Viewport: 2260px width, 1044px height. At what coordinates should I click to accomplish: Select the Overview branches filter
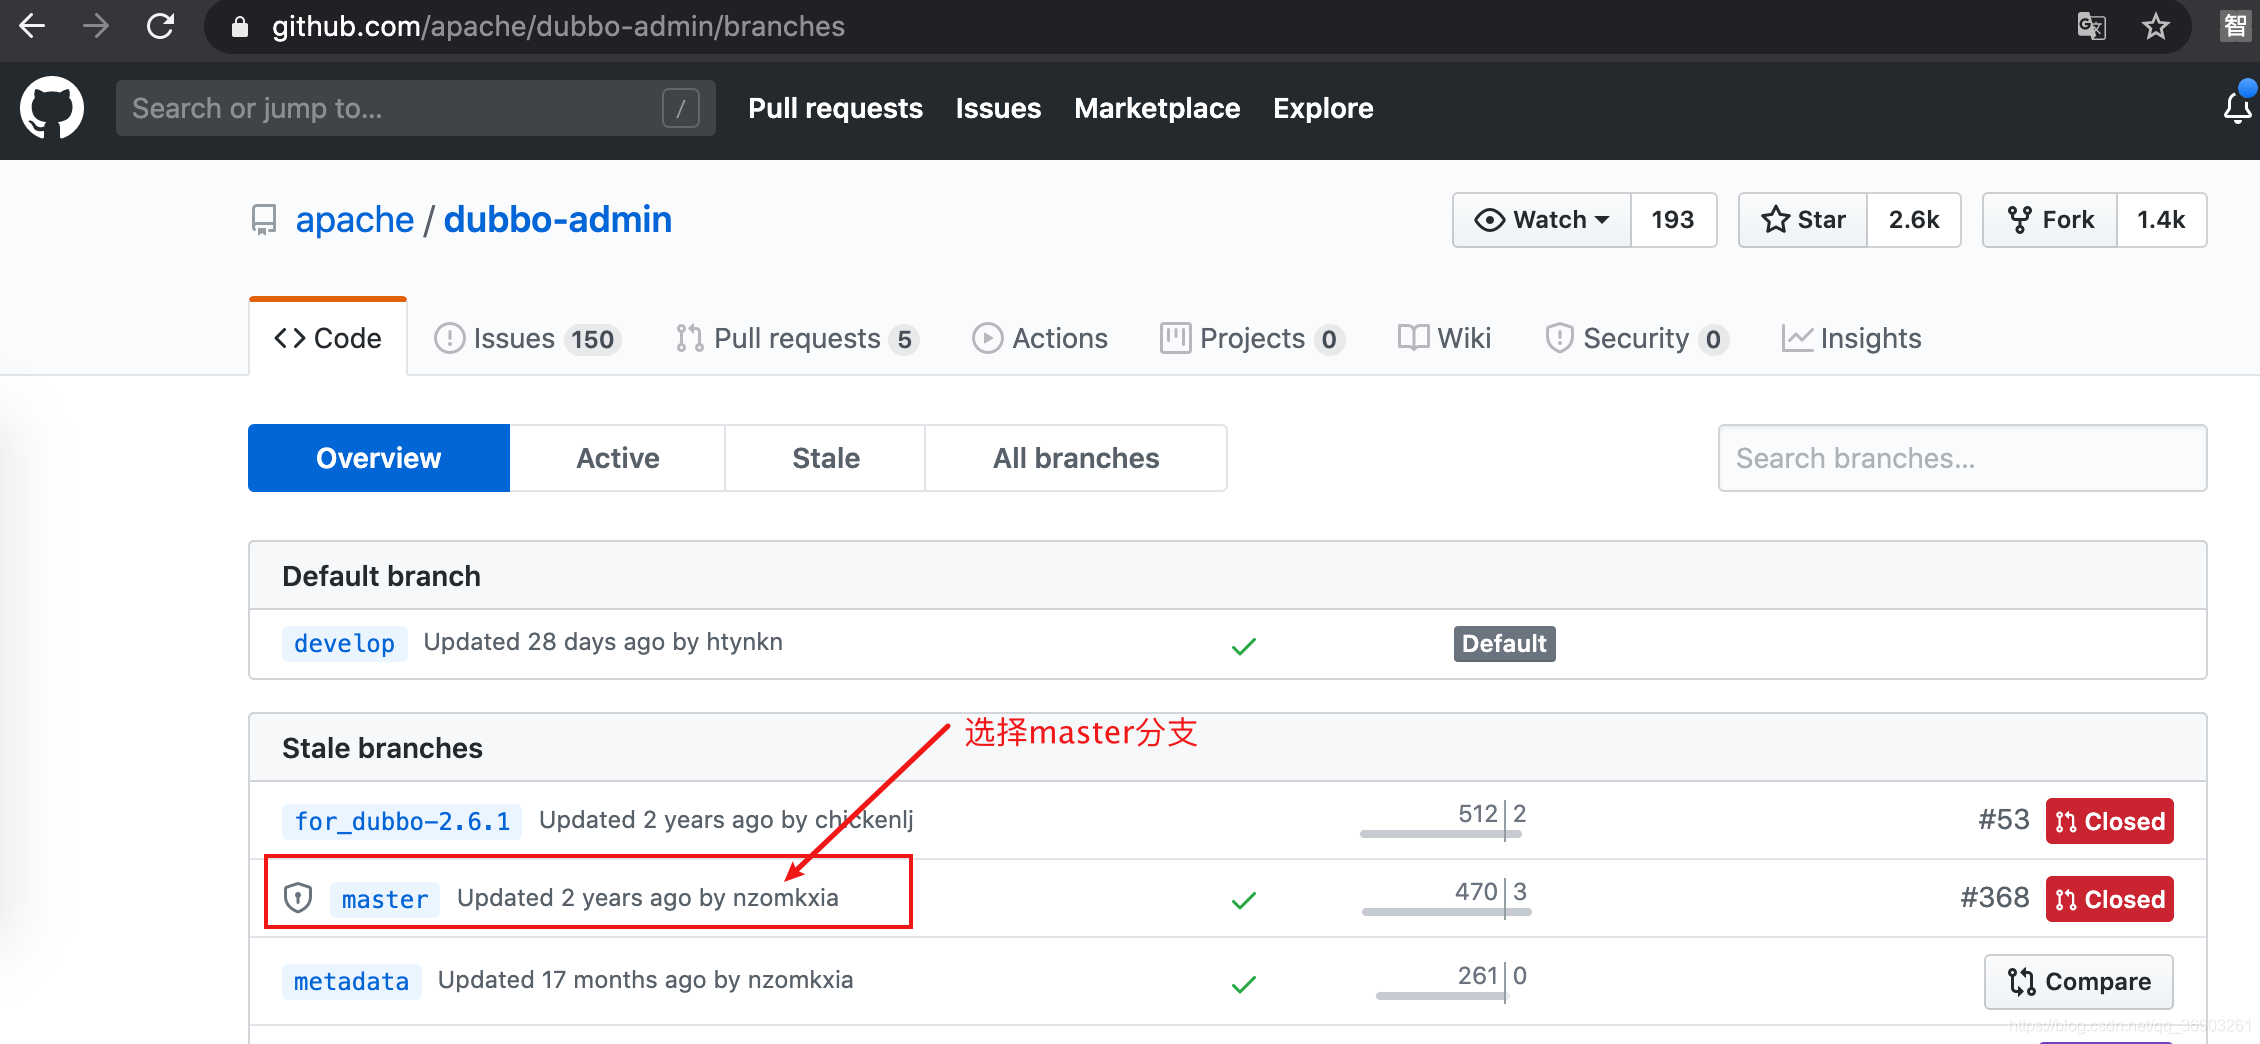pos(379,458)
